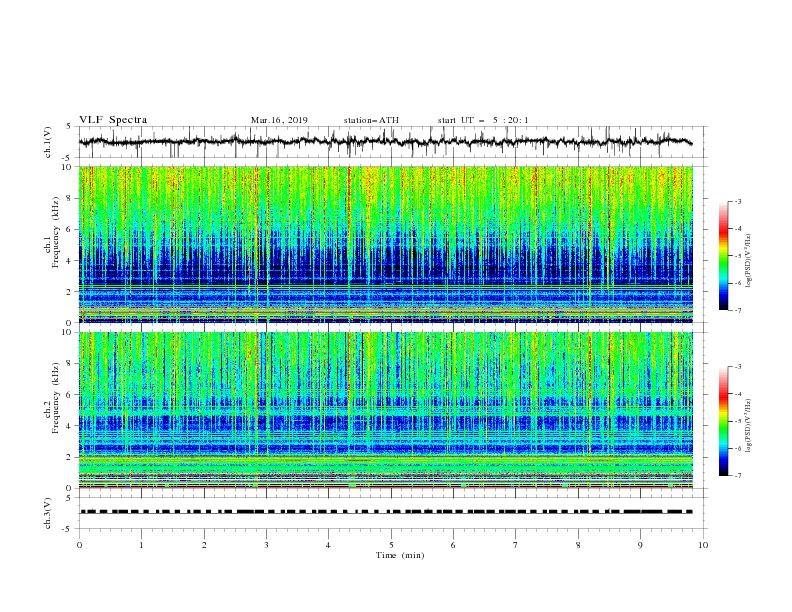The width and height of the screenshot is (792, 612).
Task: Click the "-7" tick on the lower colorbar
Action: click(737, 476)
